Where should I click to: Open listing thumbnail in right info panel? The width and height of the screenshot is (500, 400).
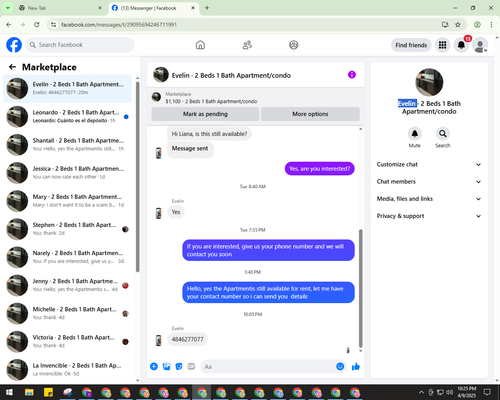429,82
